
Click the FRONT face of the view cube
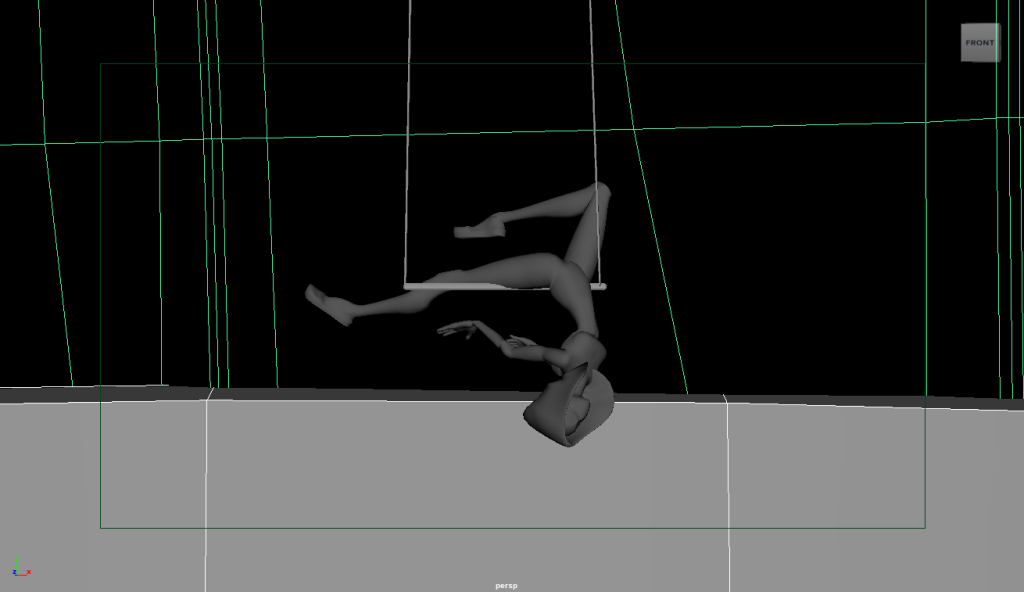(979, 42)
